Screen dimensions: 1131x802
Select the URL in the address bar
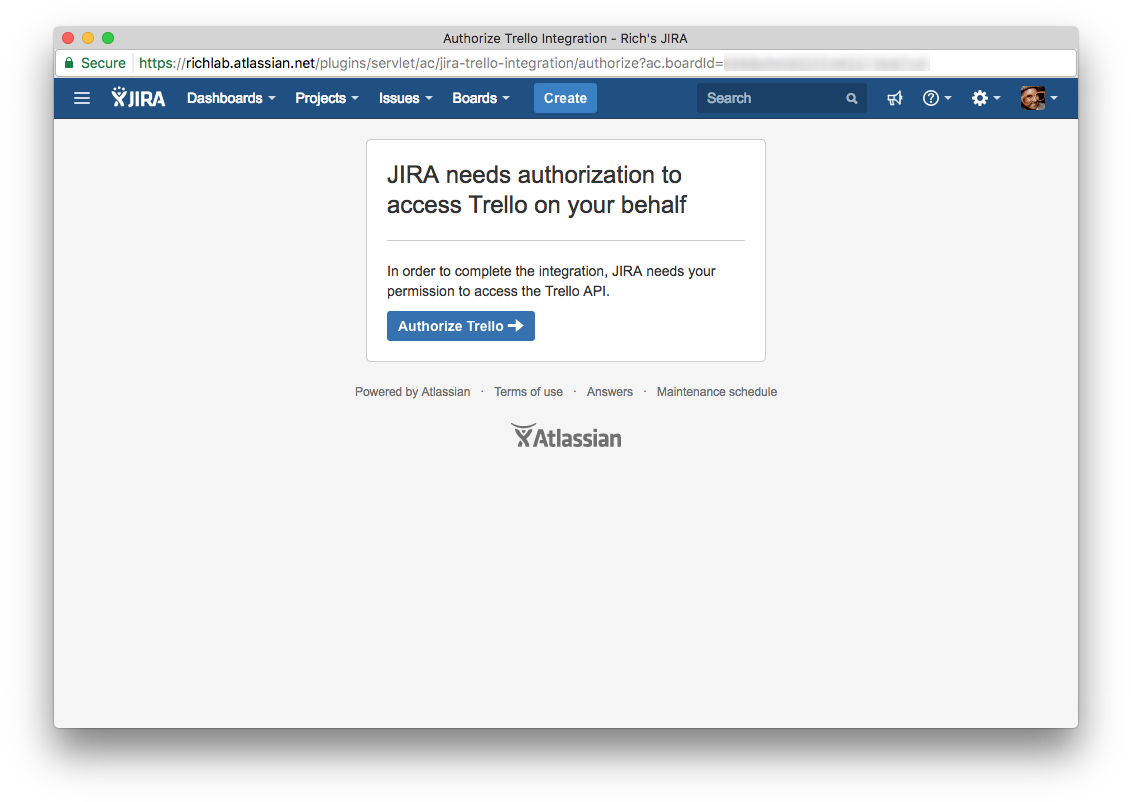point(534,63)
